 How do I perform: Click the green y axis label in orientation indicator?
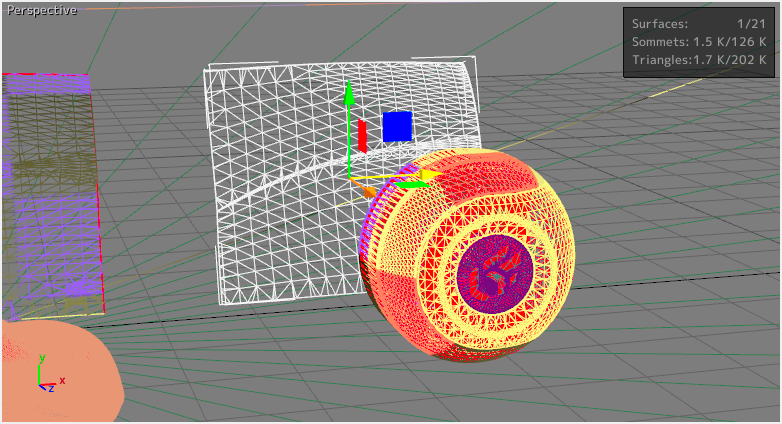42,358
